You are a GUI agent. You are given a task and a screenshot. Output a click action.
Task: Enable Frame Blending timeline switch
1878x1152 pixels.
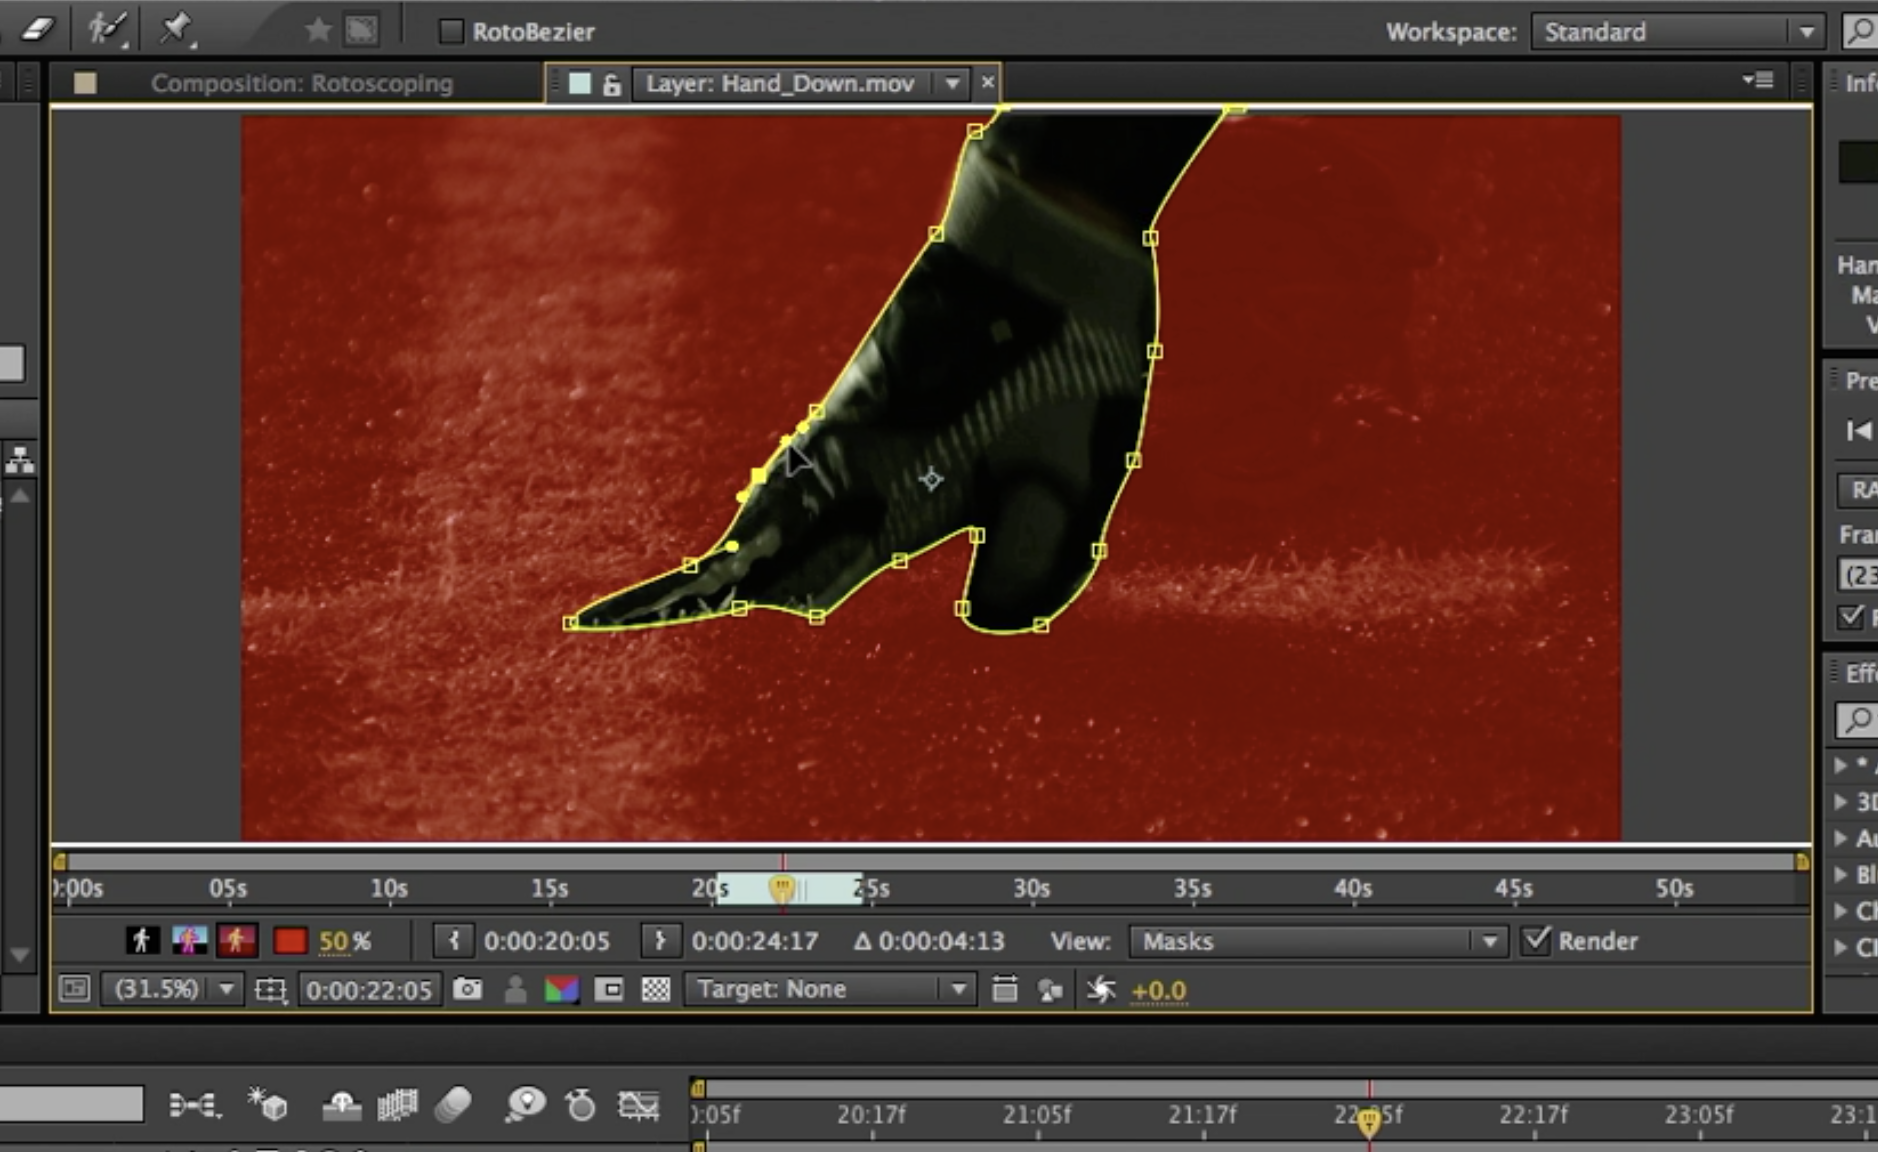pyautogui.click(x=397, y=1105)
